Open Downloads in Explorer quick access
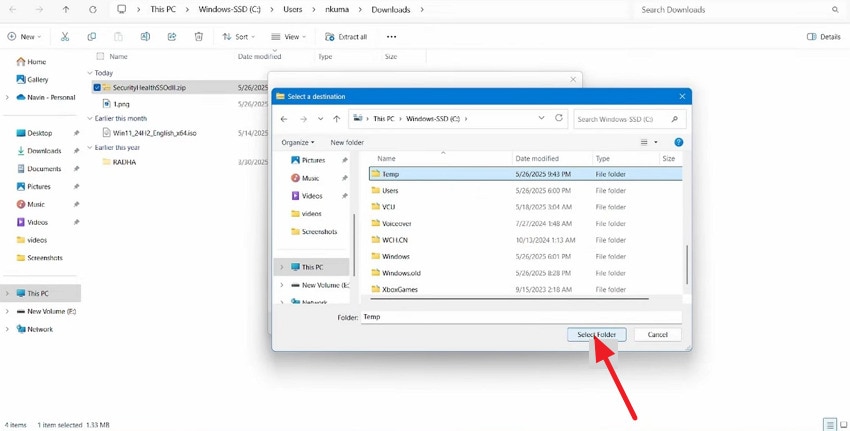 44,151
